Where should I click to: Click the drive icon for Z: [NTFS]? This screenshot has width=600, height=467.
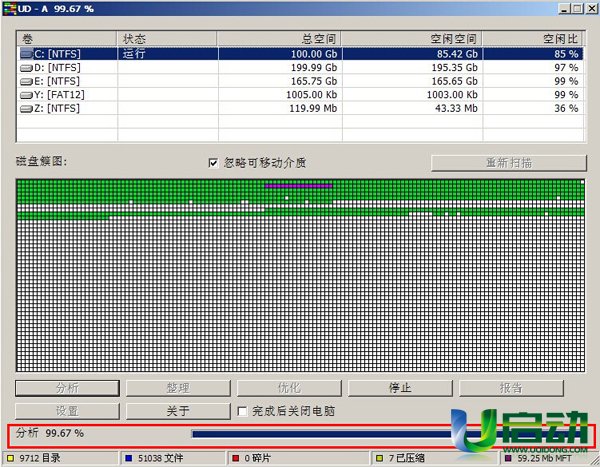click(26, 109)
